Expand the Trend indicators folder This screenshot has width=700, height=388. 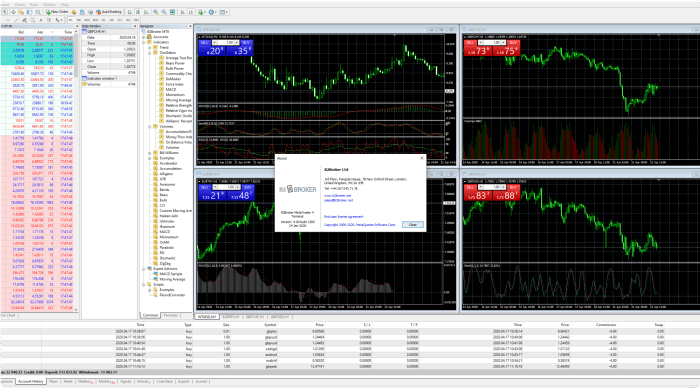pyautogui.click(x=150, y=47)
